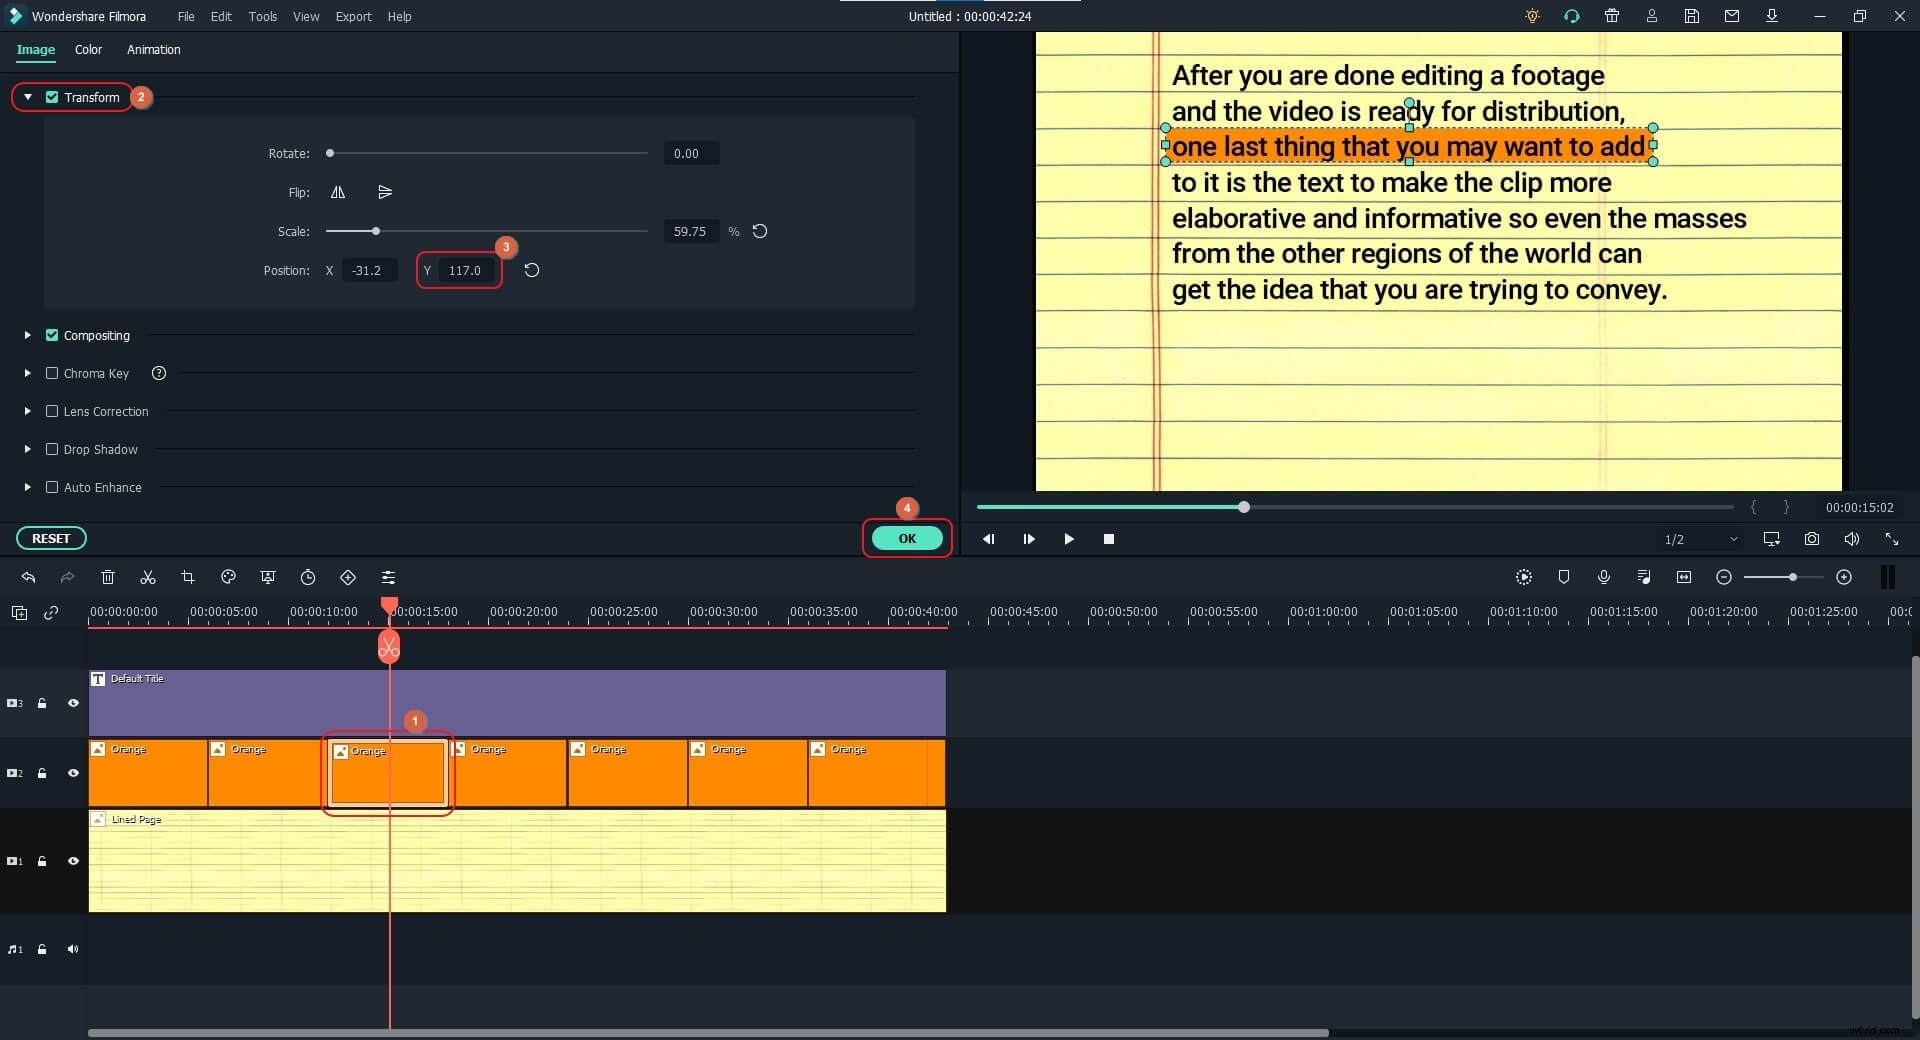This screenshot has height=1040, width=1920.
Task: Open the Crop tool
Action: click(x=187, y=578)
